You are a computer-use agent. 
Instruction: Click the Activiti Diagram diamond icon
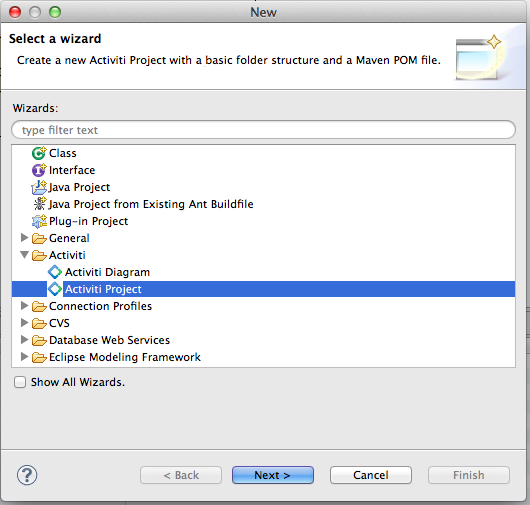click(x=55, y=272)
